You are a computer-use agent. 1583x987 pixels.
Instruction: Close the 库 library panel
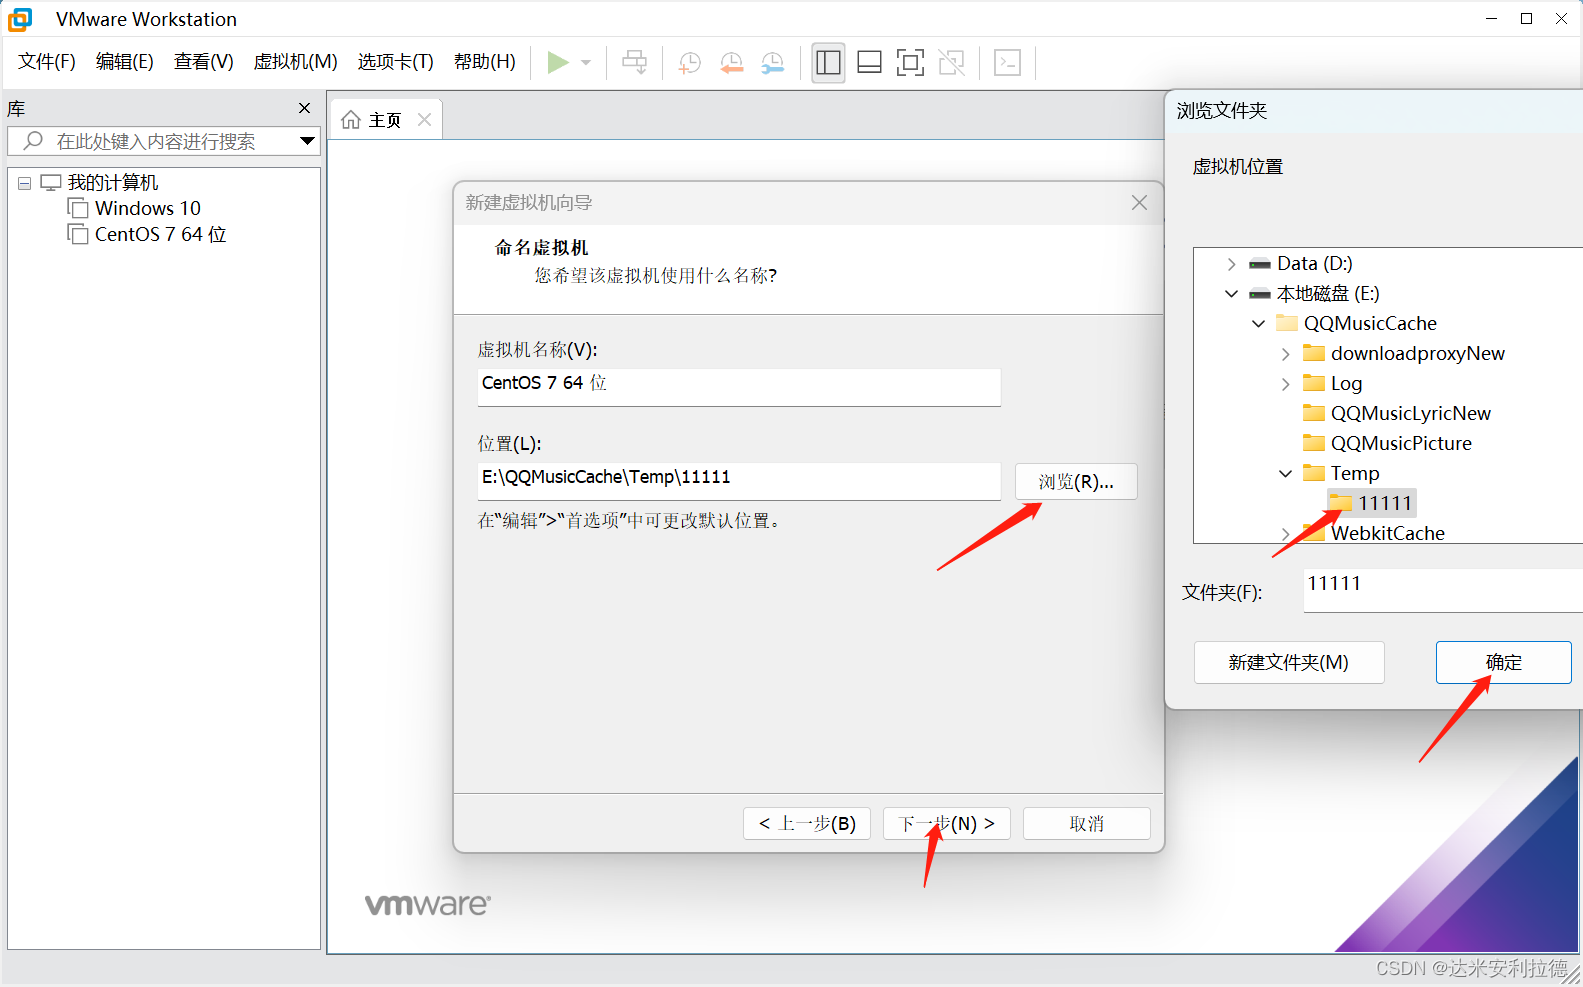tap(305, 108)
